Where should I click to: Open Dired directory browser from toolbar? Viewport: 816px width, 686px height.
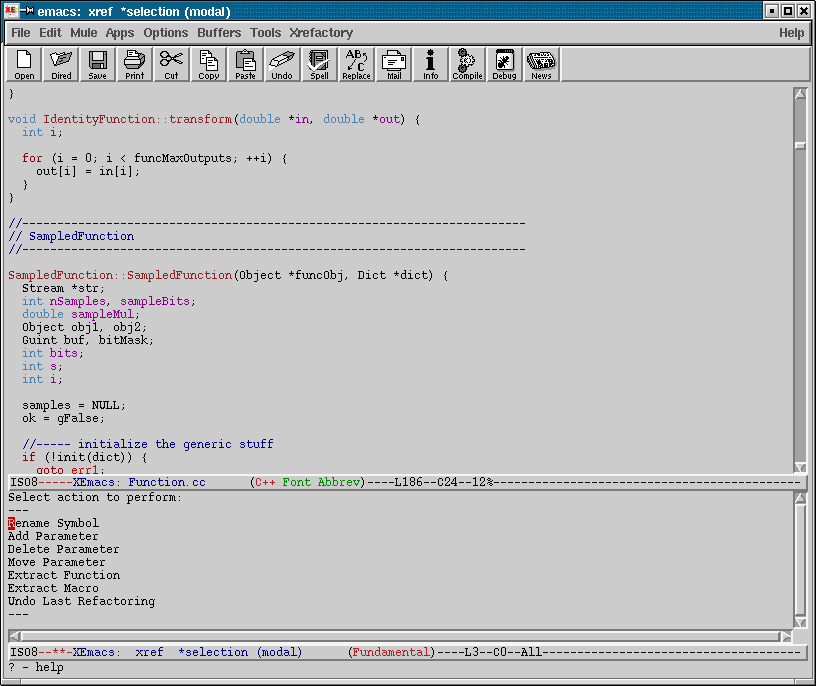click(x=61, y=64)
